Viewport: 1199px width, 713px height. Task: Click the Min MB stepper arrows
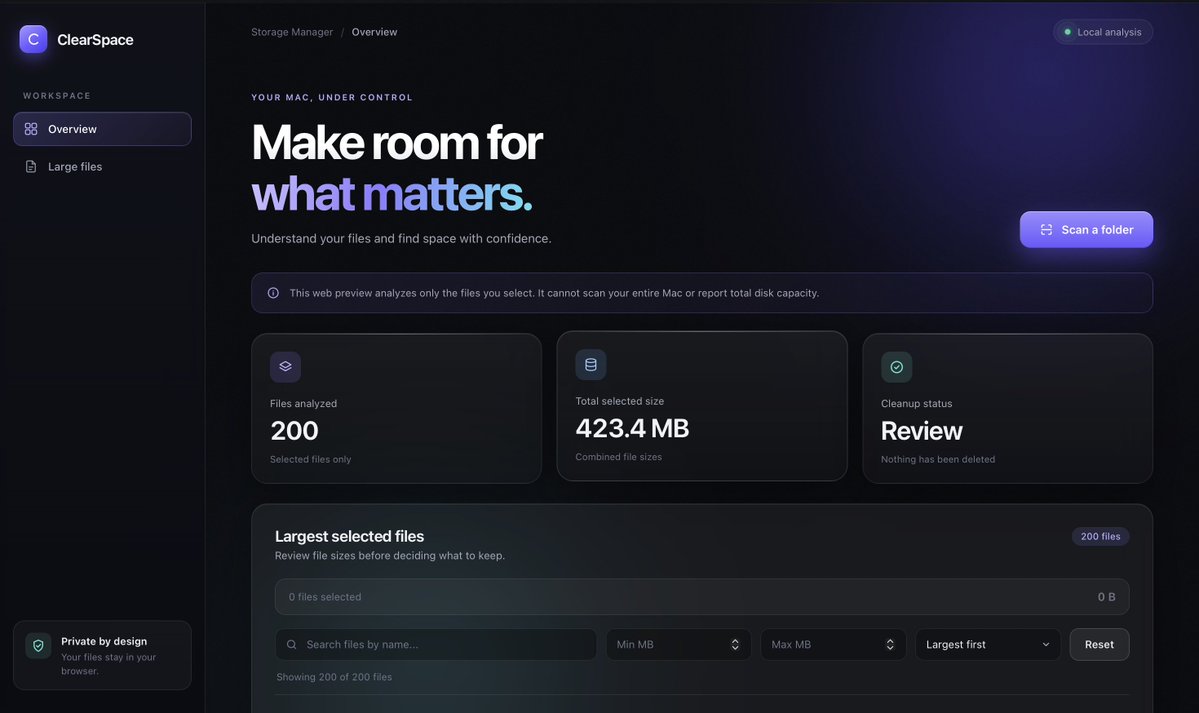[735, 644]
